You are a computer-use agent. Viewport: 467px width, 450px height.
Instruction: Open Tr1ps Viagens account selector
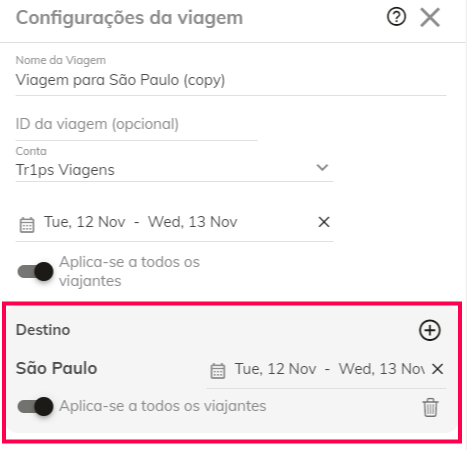click(174, 170)
